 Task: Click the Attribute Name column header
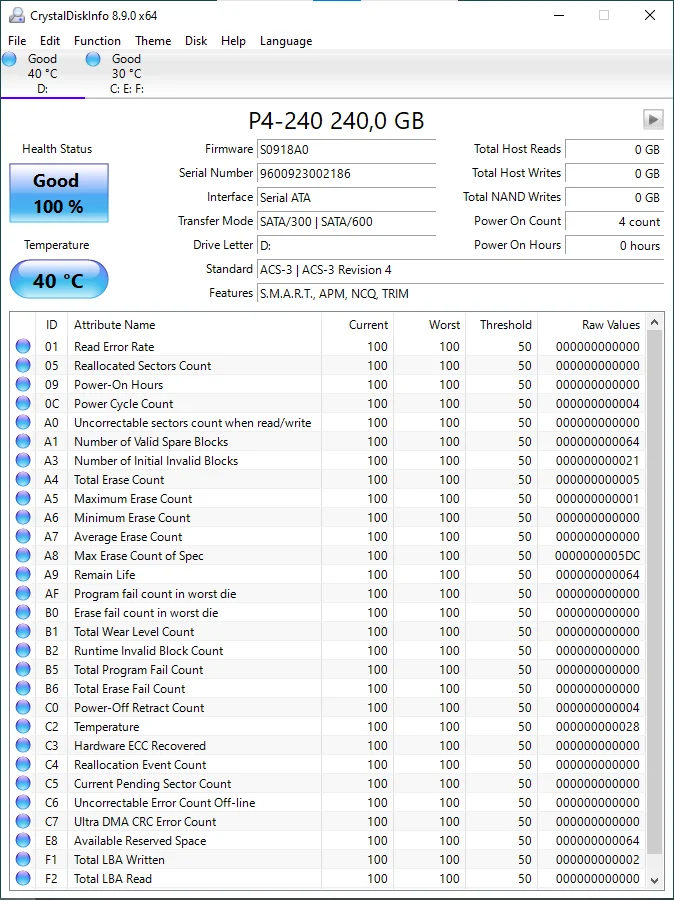194,325
